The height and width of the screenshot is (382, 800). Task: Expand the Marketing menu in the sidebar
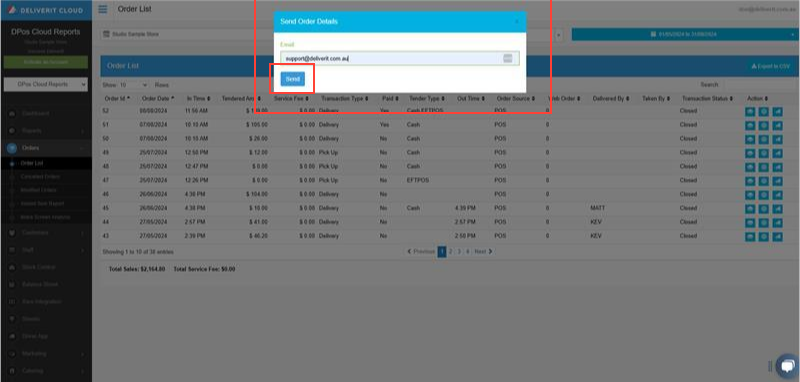coord(46,353)
